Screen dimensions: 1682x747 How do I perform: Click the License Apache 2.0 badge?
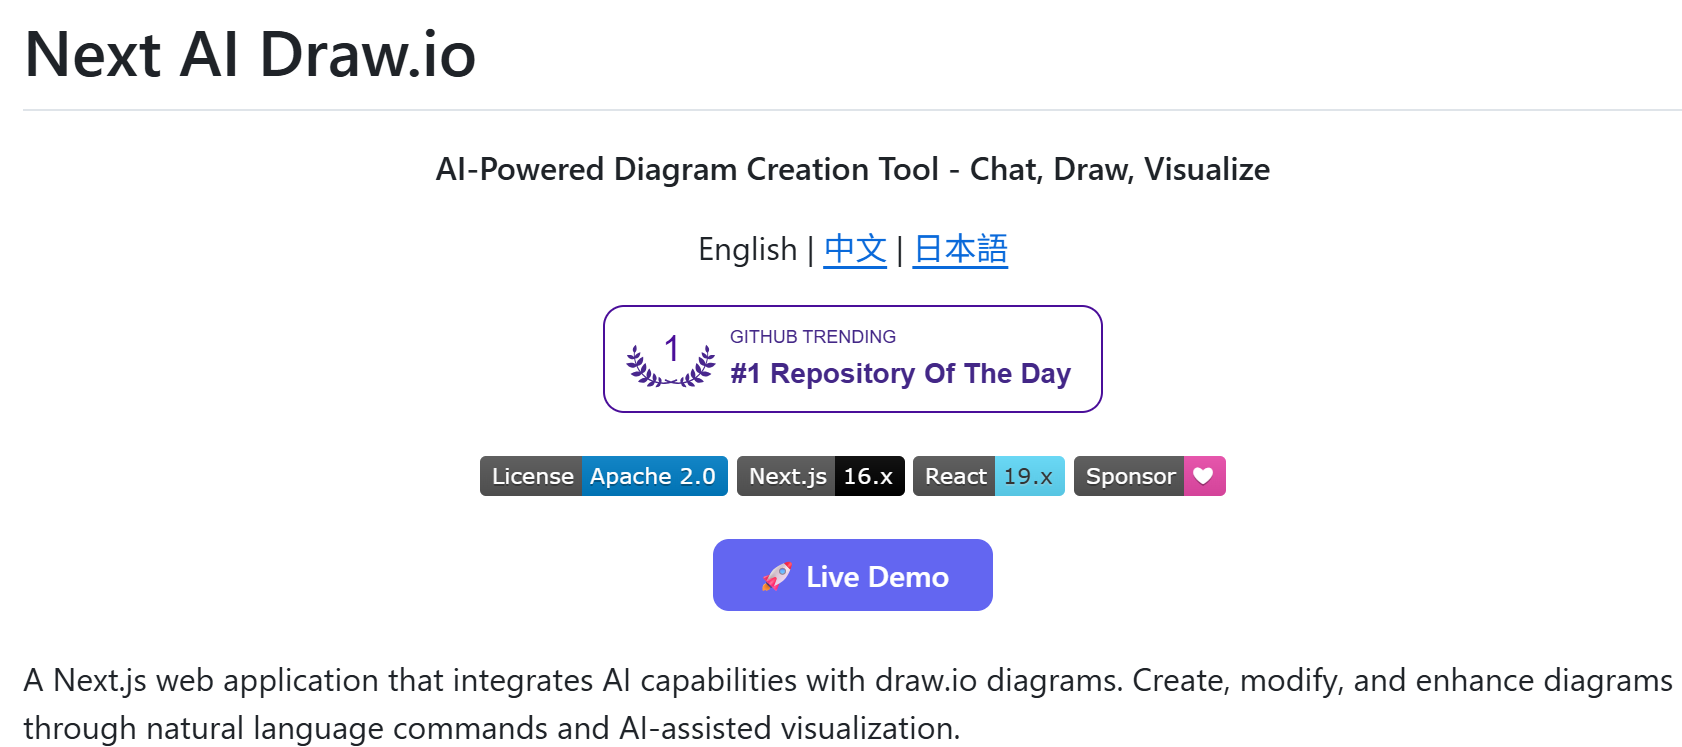(x=603, y=476)
